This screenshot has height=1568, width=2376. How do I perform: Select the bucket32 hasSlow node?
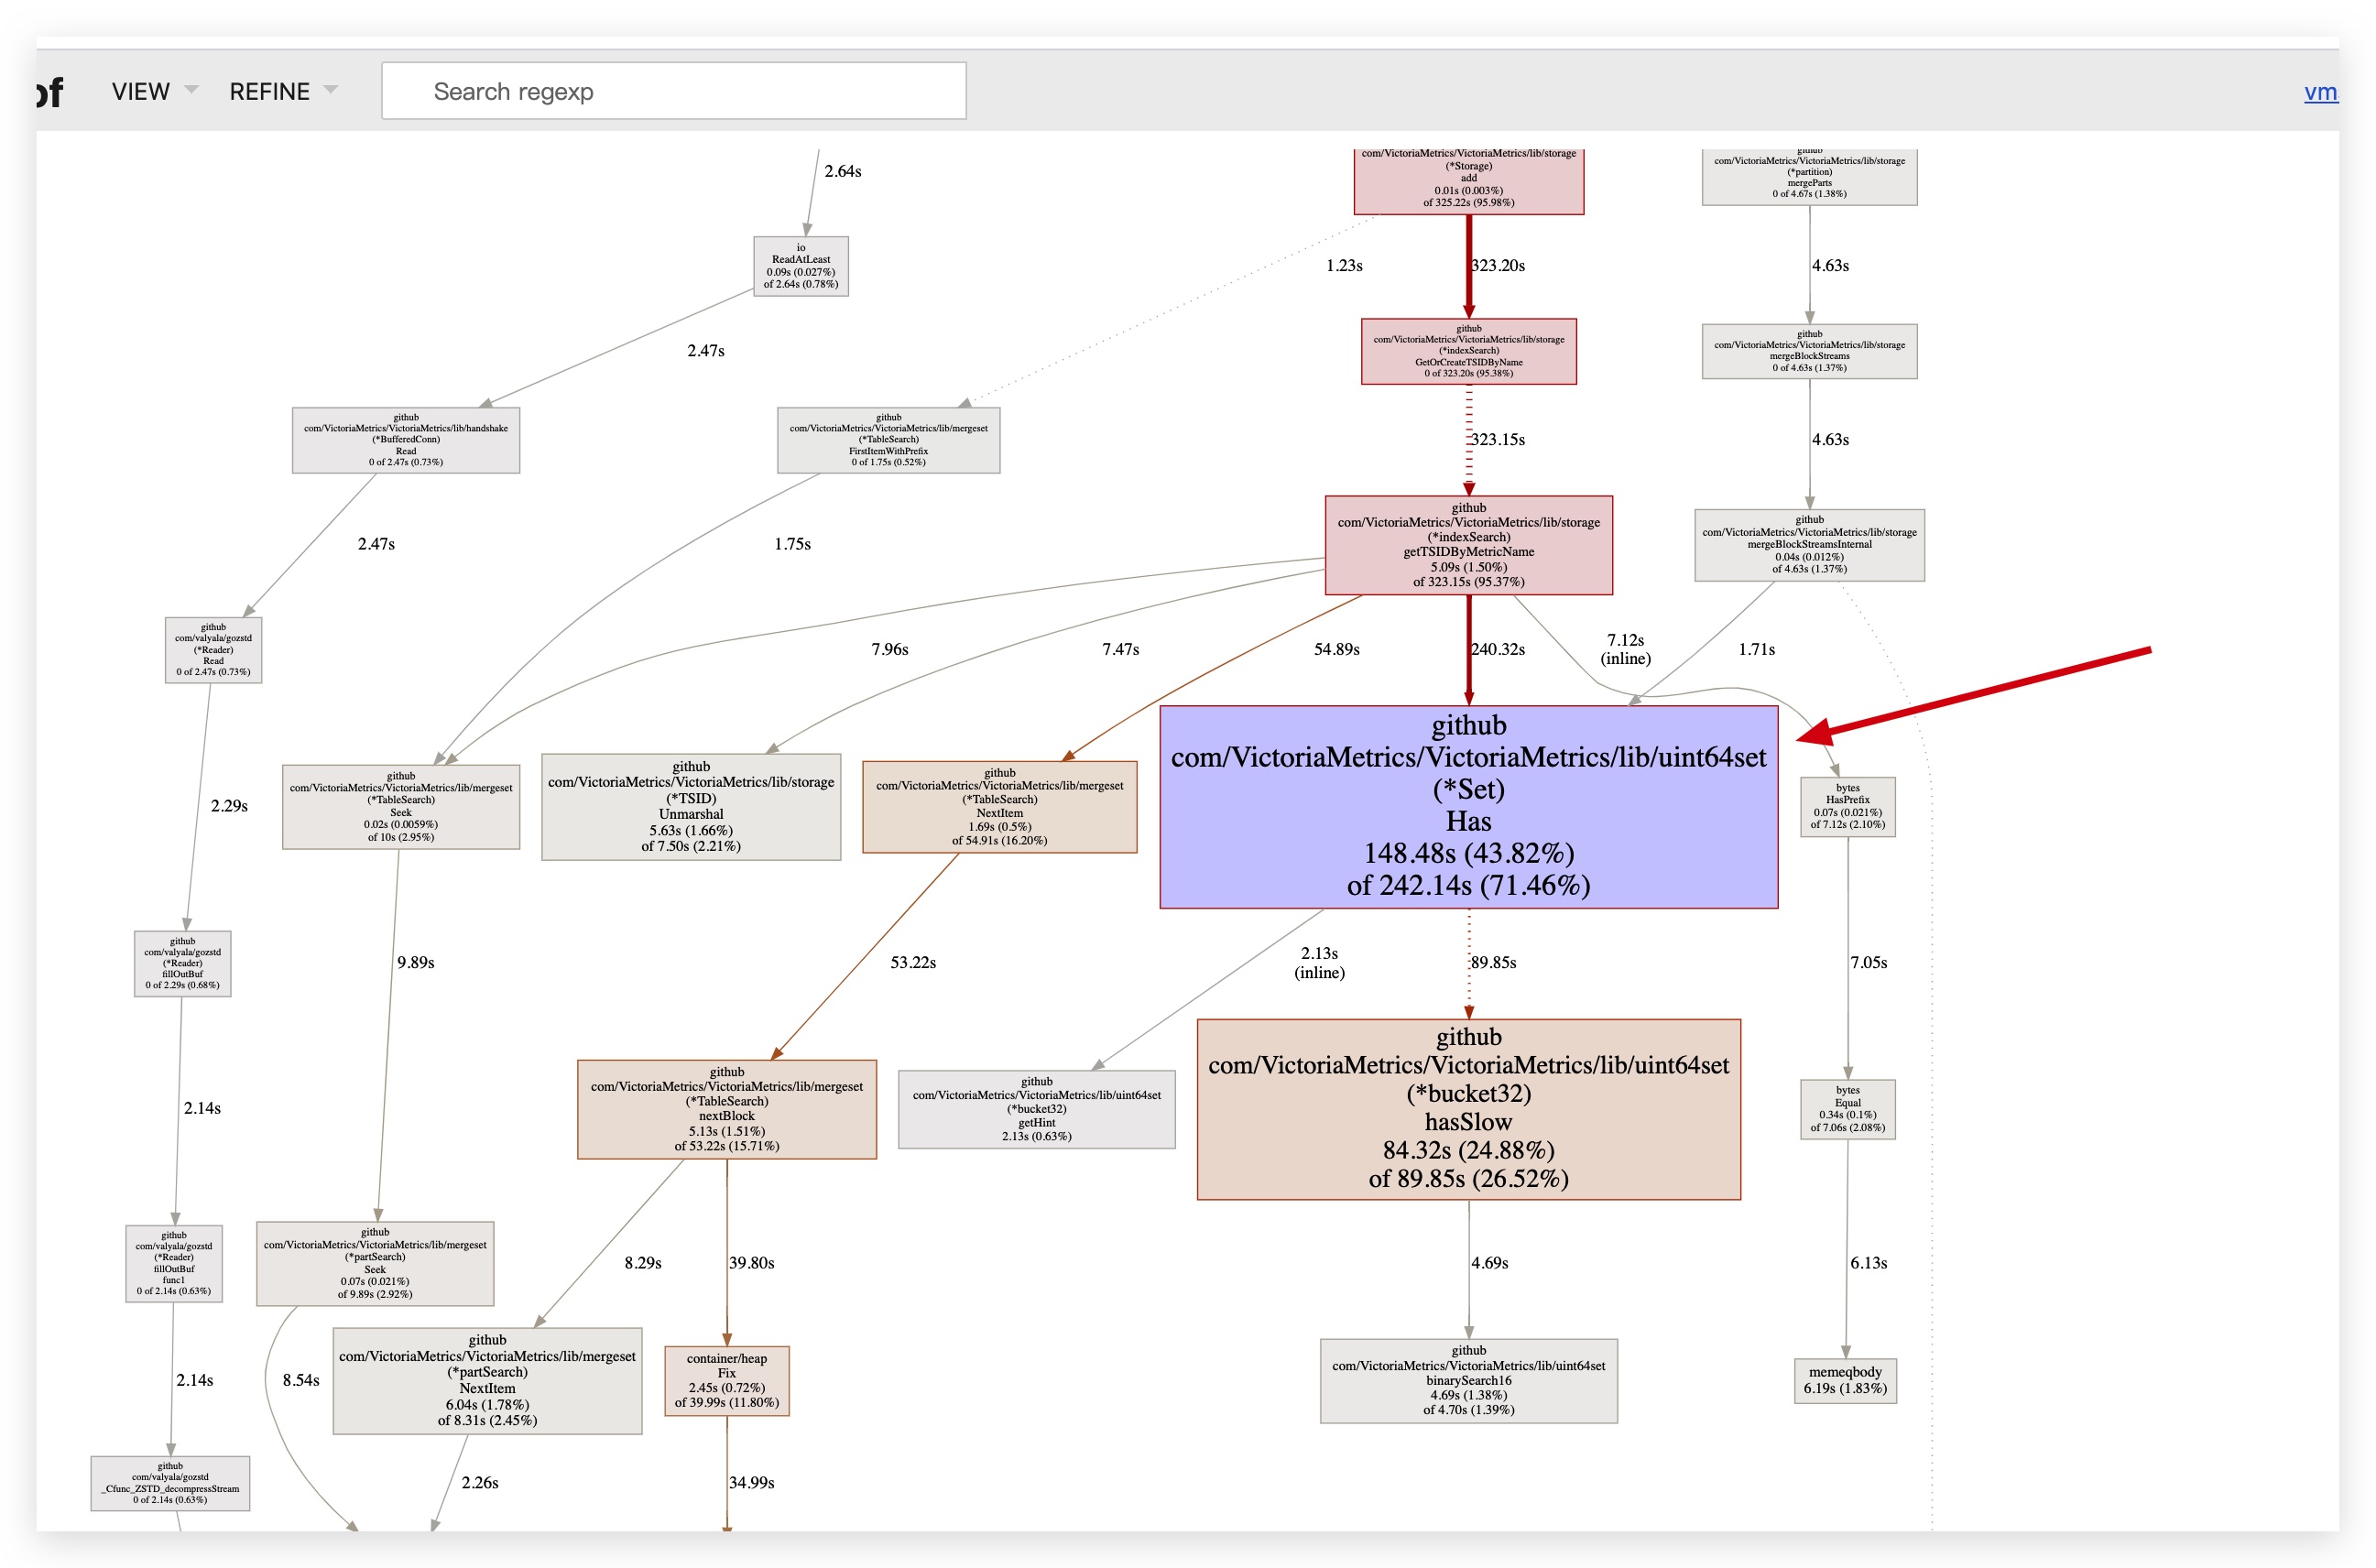(x=1467, y=1108)
